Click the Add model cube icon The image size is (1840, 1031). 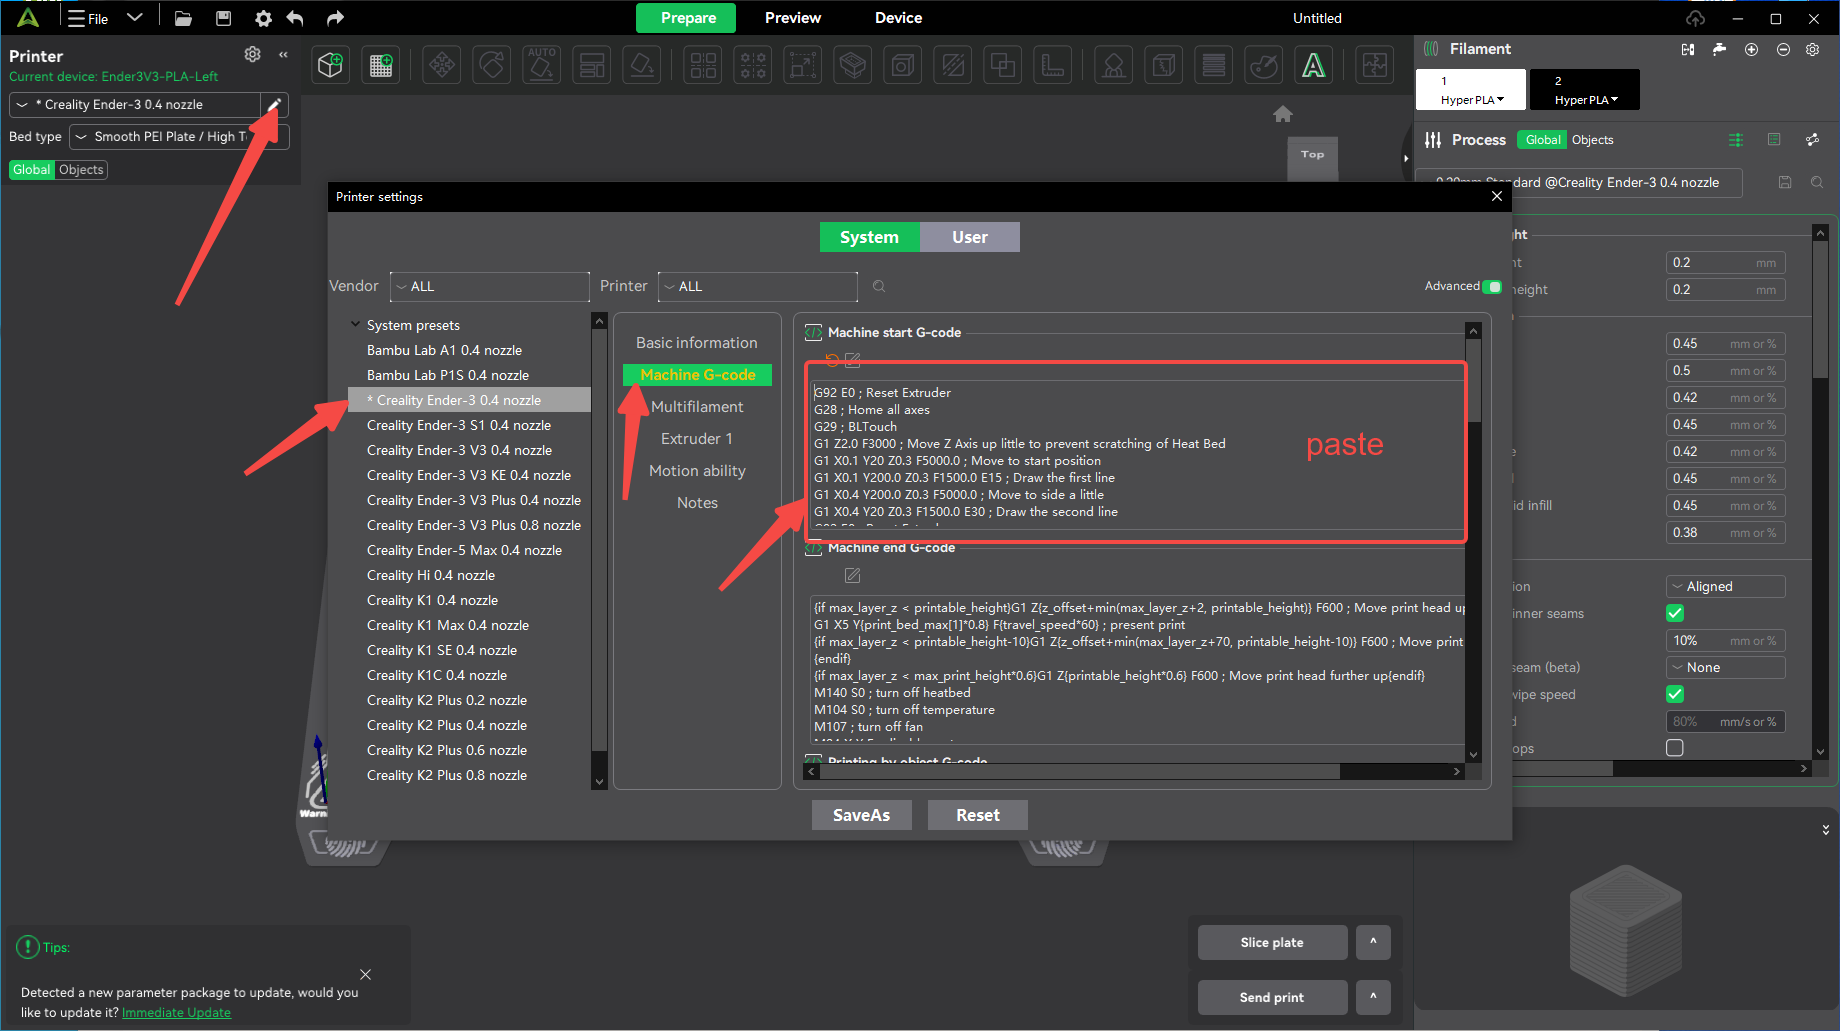click(330, 66)
